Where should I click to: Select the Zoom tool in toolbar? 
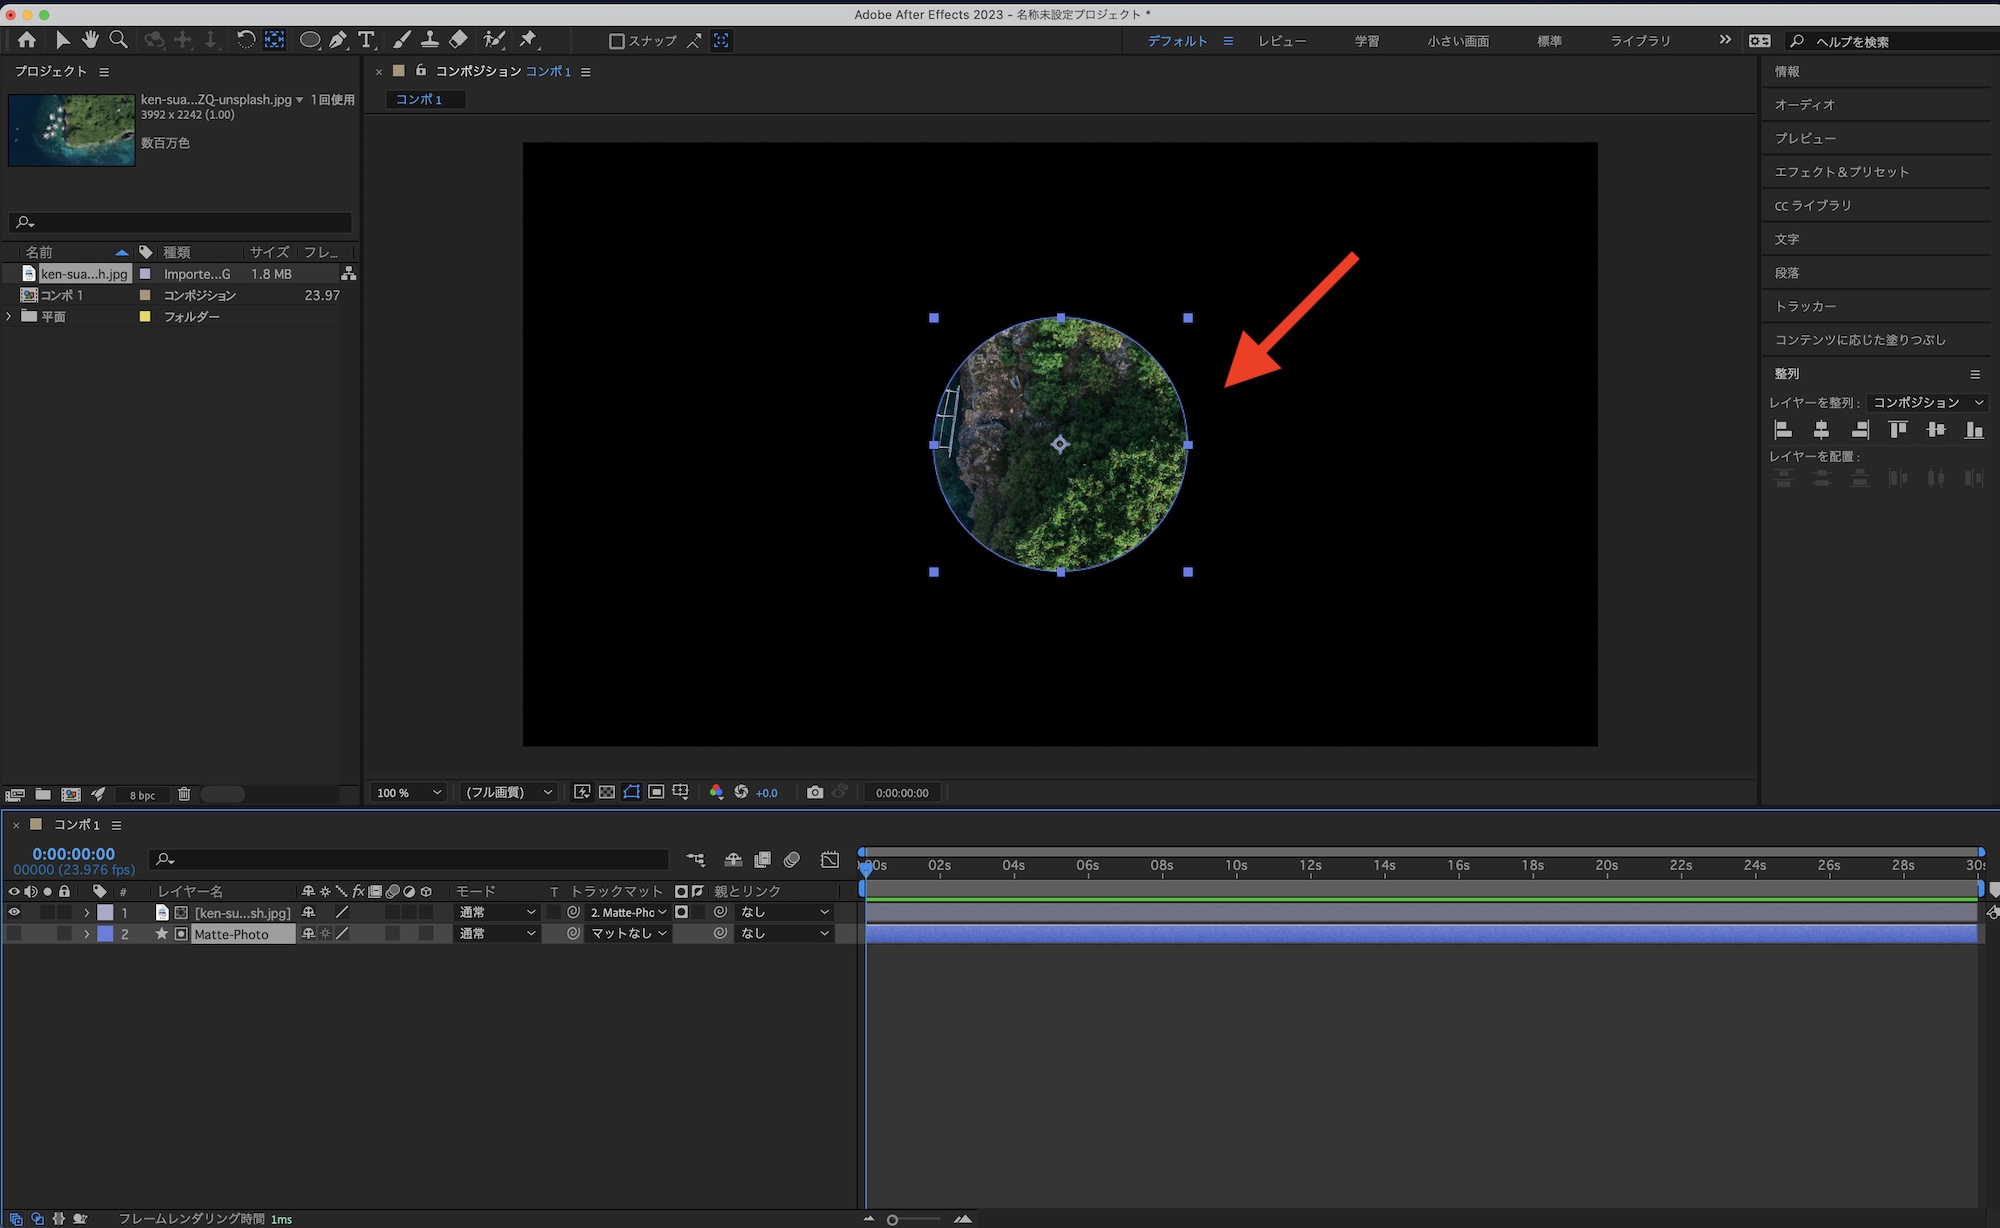pyautogui.click(x=118, y=40)
